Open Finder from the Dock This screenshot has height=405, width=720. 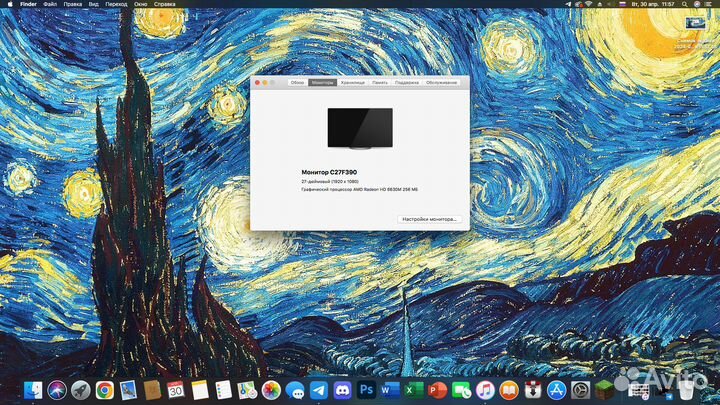(x=33, y=390)
